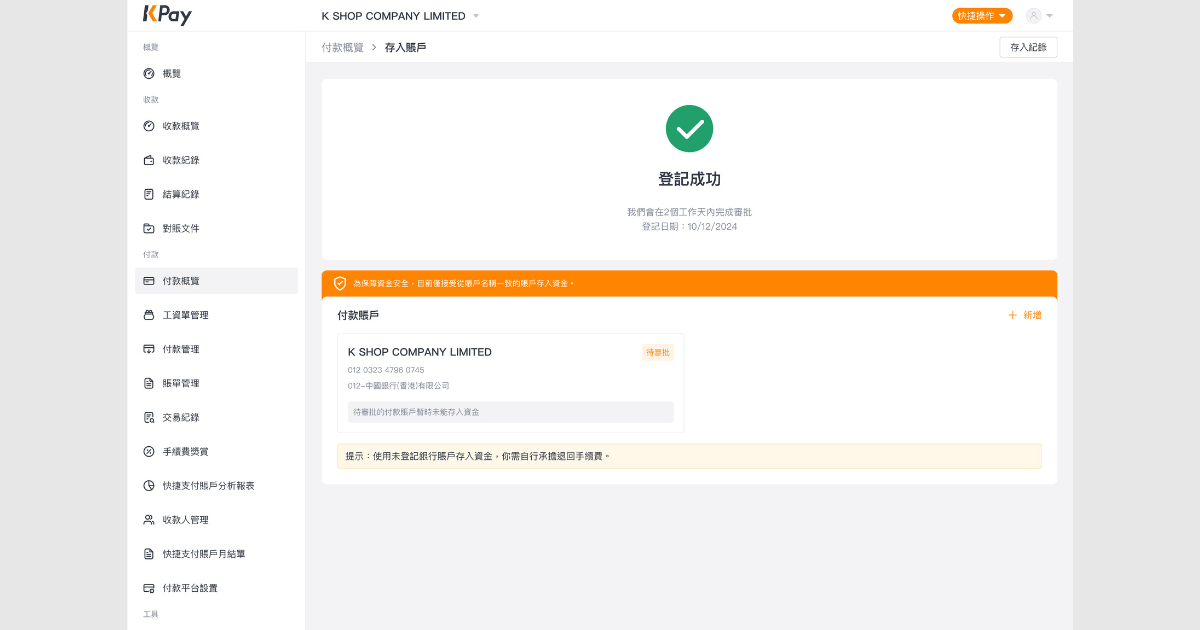Expand the arrow beside the user avatar
This screenshot has height=630, width=1200.
pyautogui.click(x=1050, y=16)
